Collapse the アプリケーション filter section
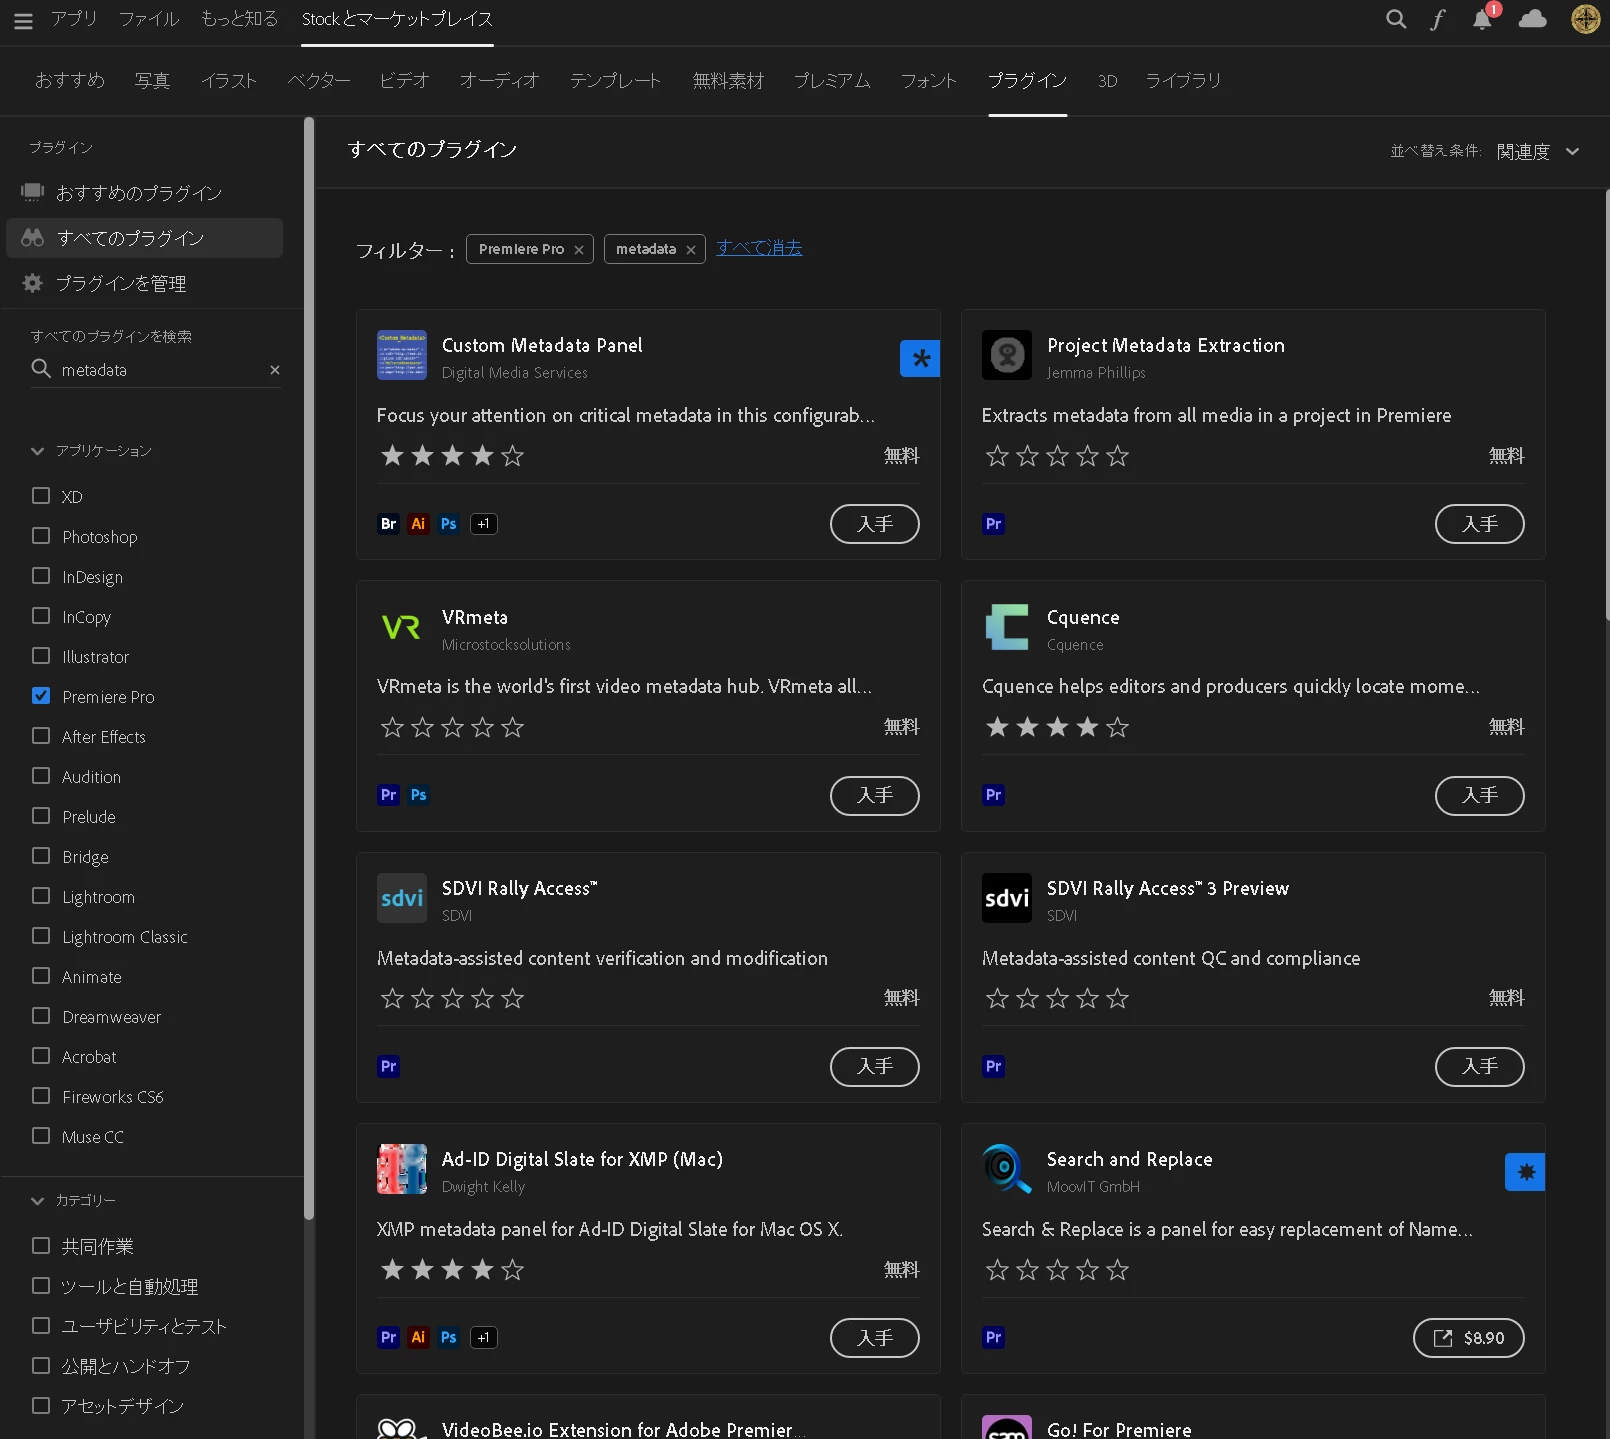The image size is (1610, 1439). (x=38, y=451)
